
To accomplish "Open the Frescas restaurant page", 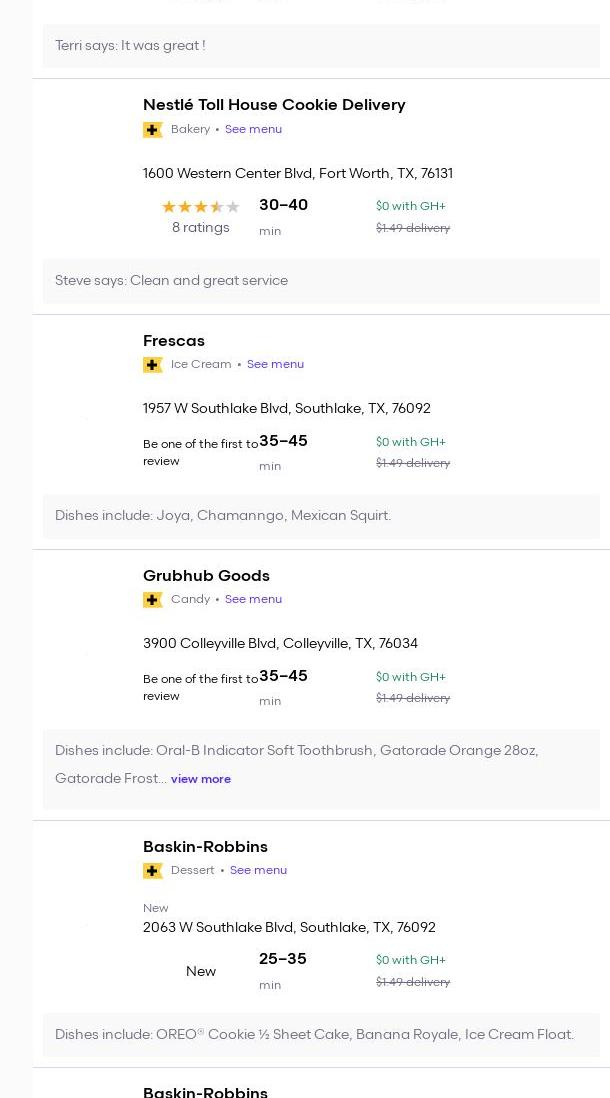I will pyautogui.click(x=173, y=341).
